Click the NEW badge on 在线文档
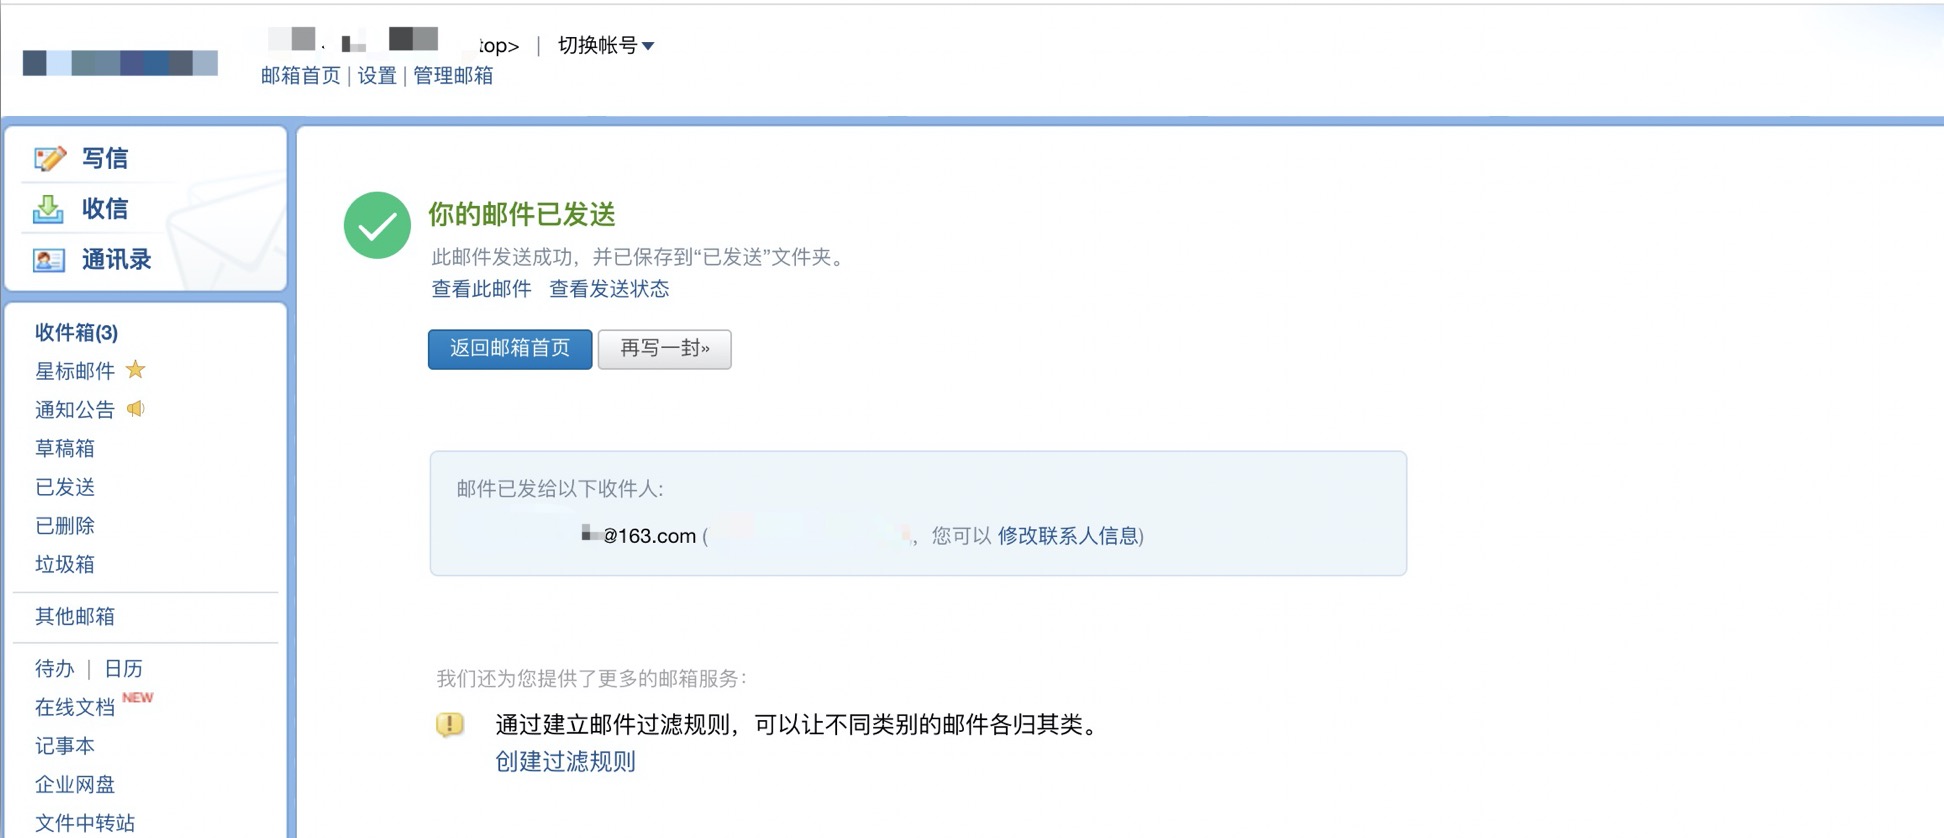This screenshot has height=838, width=1944. coord(139,697)
